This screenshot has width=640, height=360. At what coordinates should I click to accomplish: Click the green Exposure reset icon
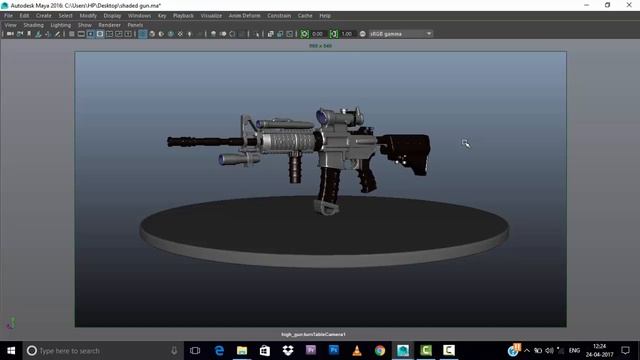click(x=304, y=34)
